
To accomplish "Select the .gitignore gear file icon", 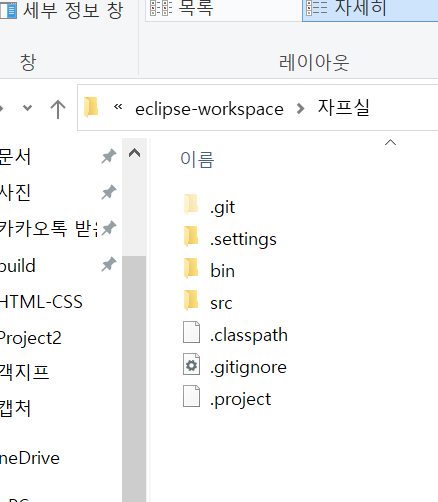I will tap(192, 364).
